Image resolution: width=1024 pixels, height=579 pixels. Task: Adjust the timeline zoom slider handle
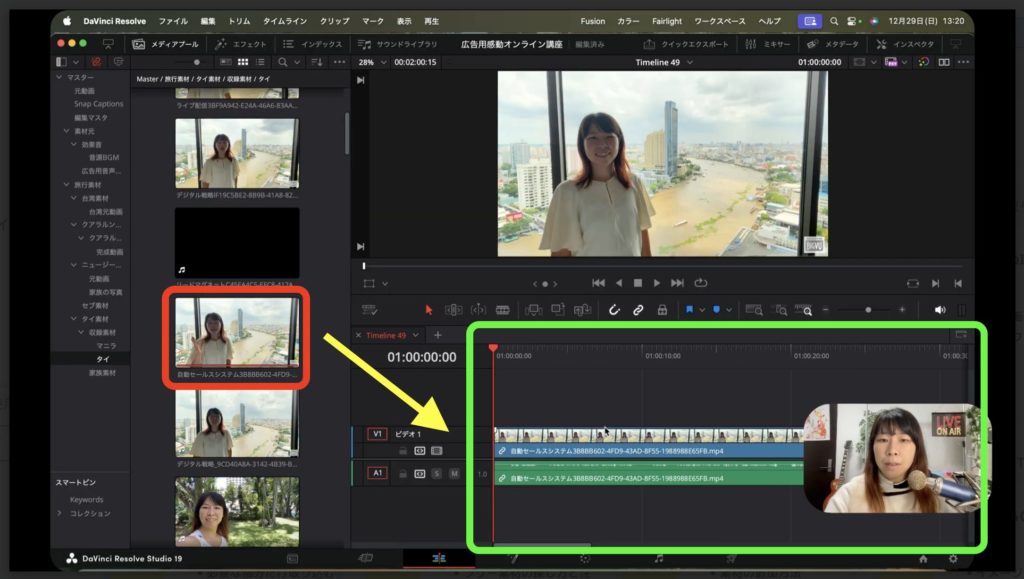pos(868,310)
